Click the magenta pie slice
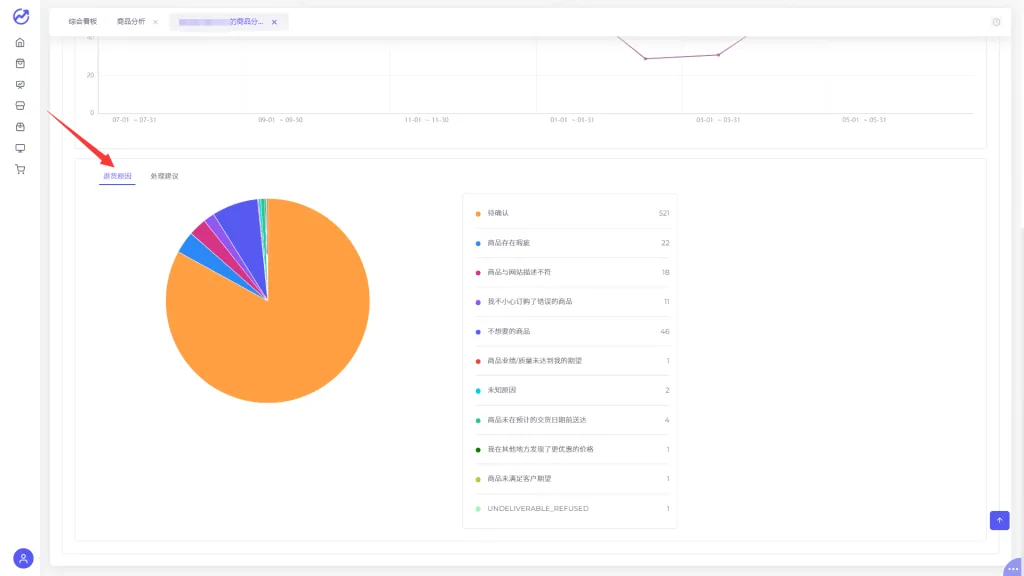The height and width of the screenshot is (576, 1024). coord(210,238)
